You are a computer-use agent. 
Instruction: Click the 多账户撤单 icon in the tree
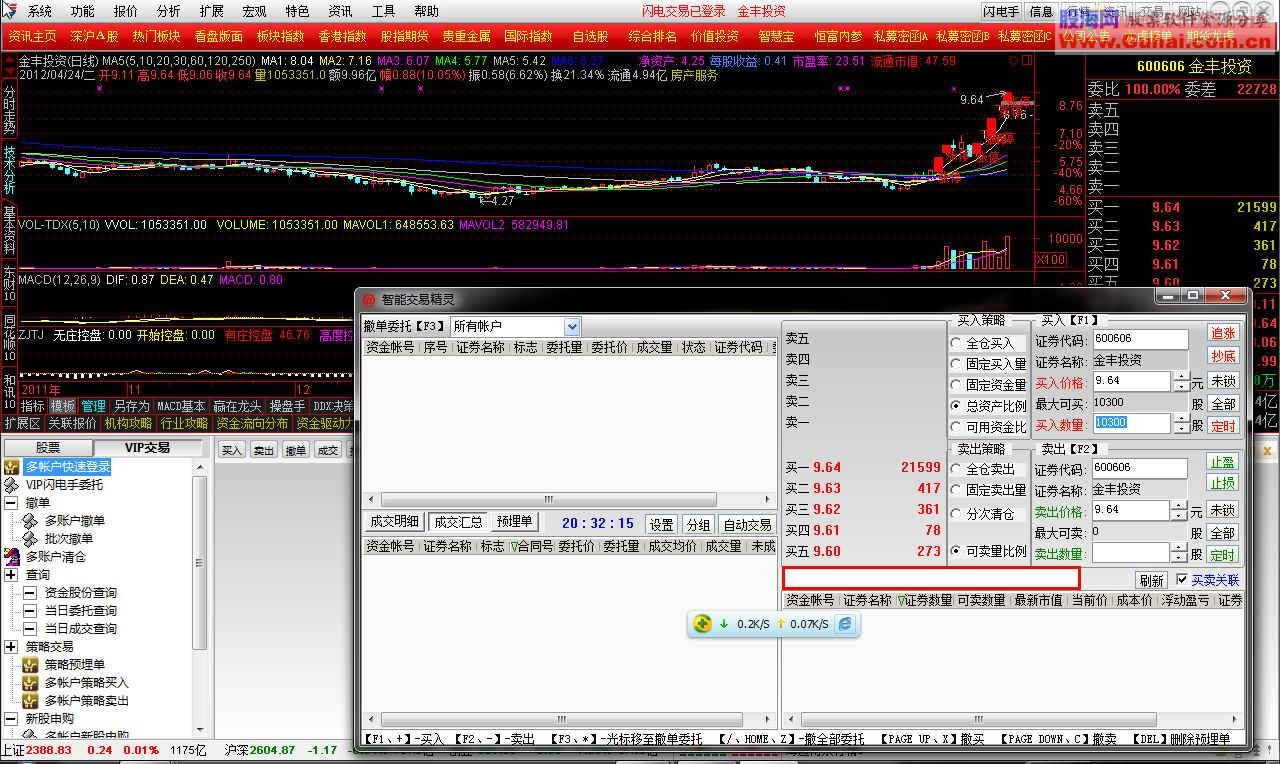point(30,521)
